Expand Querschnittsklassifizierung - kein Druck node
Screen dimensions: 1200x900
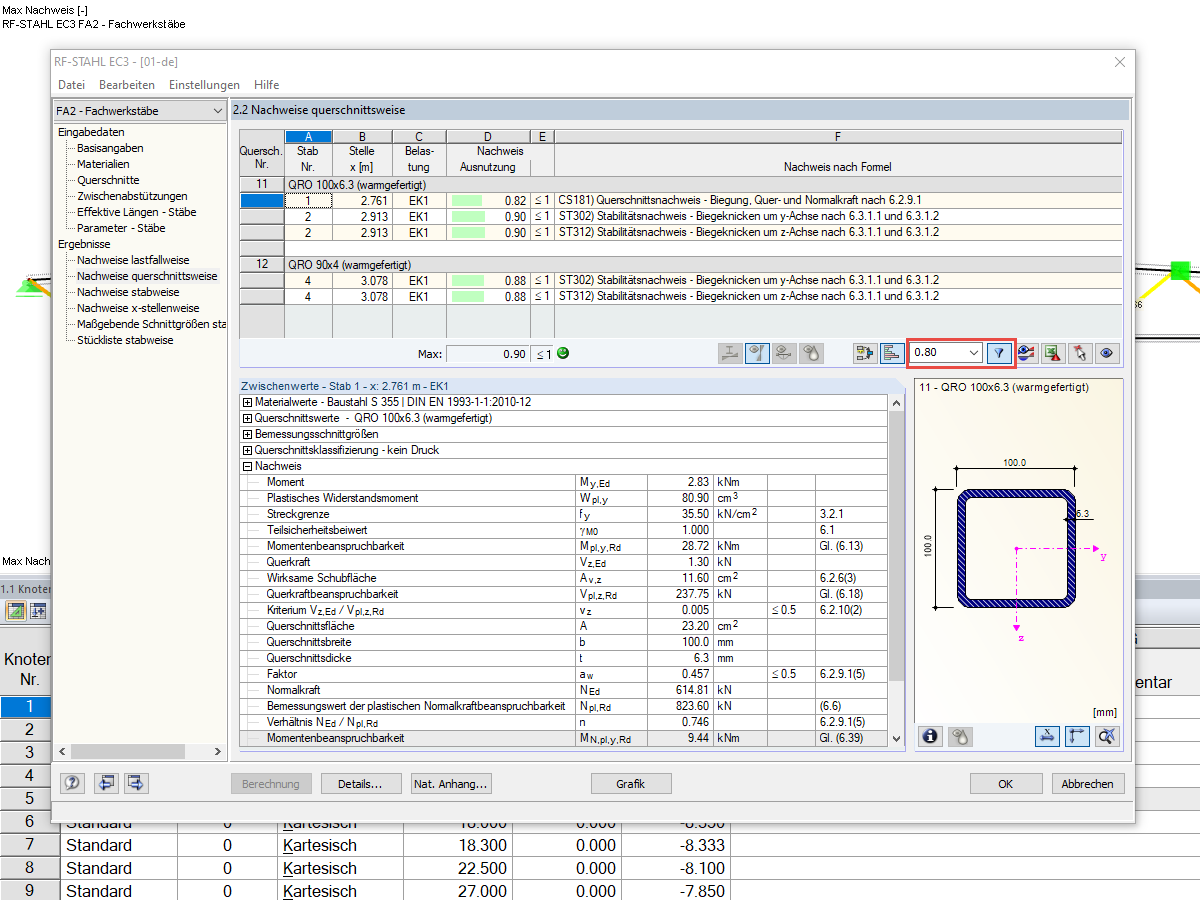click(x=247, y=450)
